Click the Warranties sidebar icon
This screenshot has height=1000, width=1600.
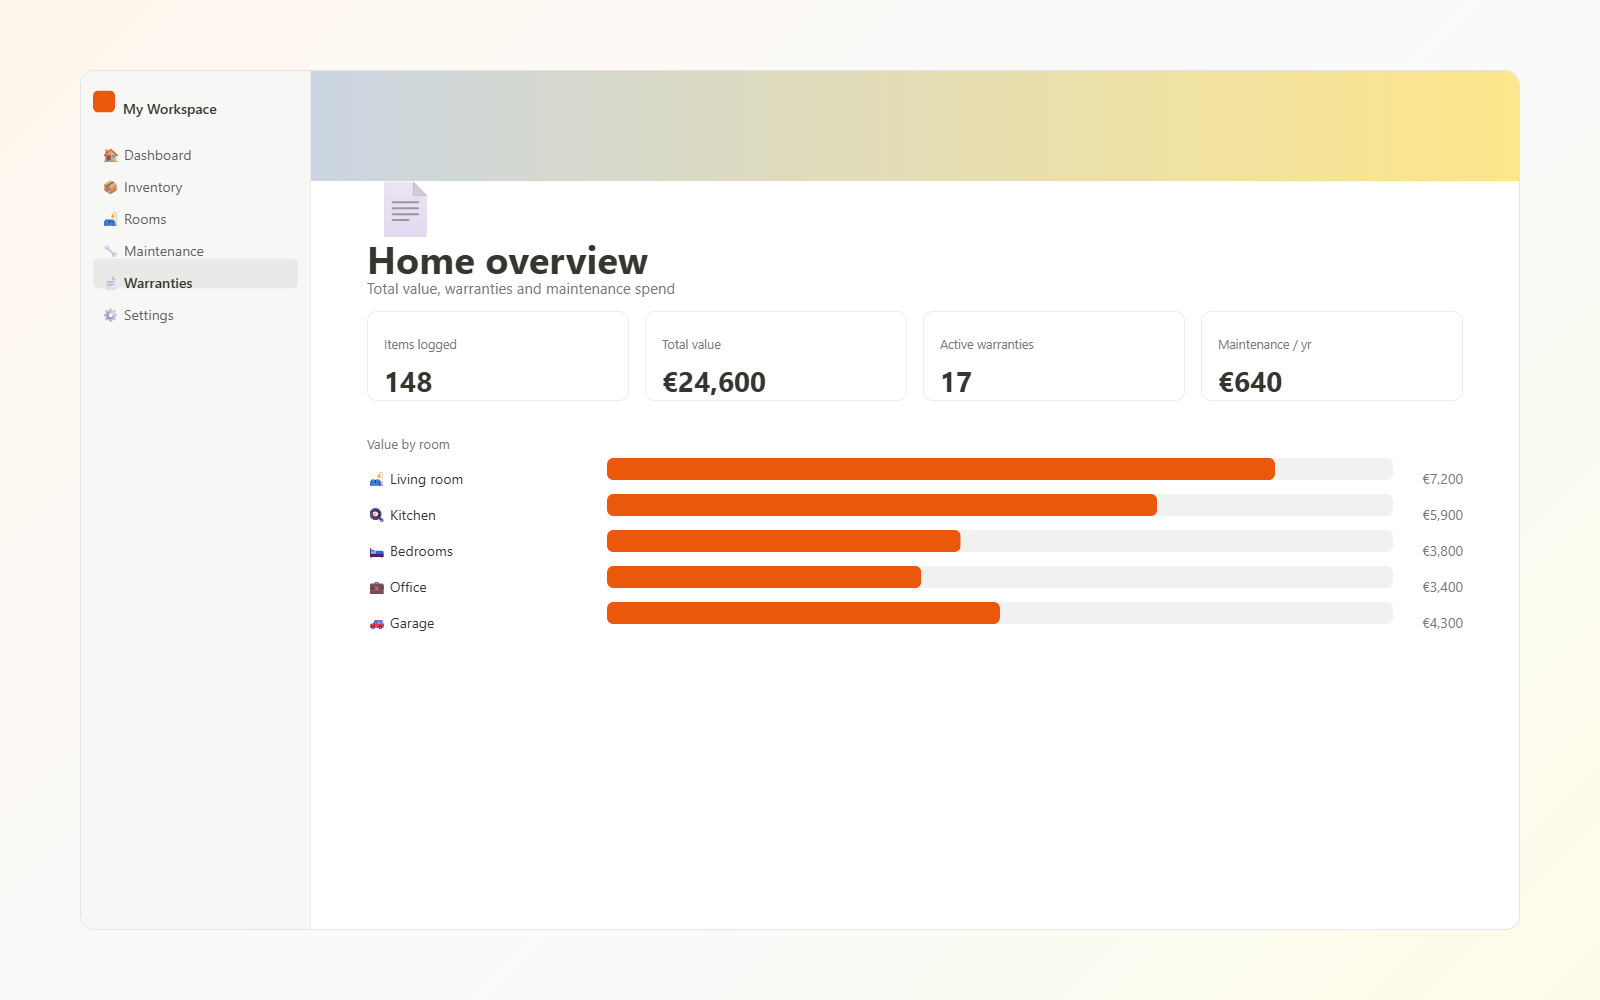tap(111, 283)
